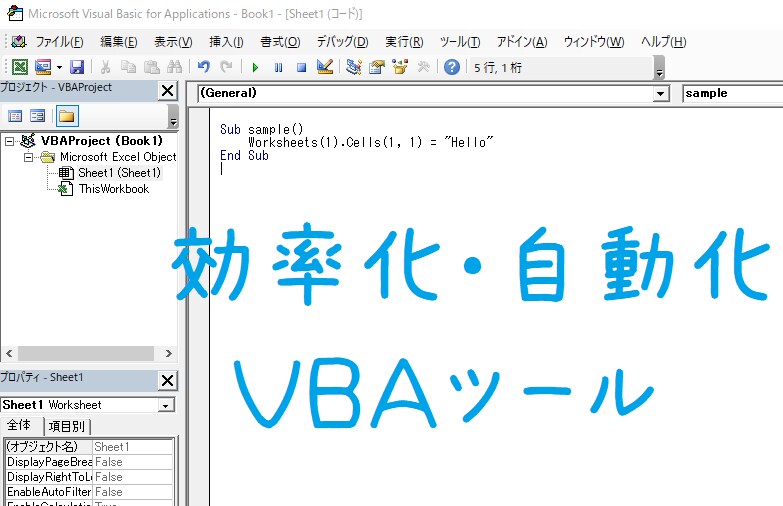
Task: Click View Object icon in project pane
Action: click(x=37, y=116)
